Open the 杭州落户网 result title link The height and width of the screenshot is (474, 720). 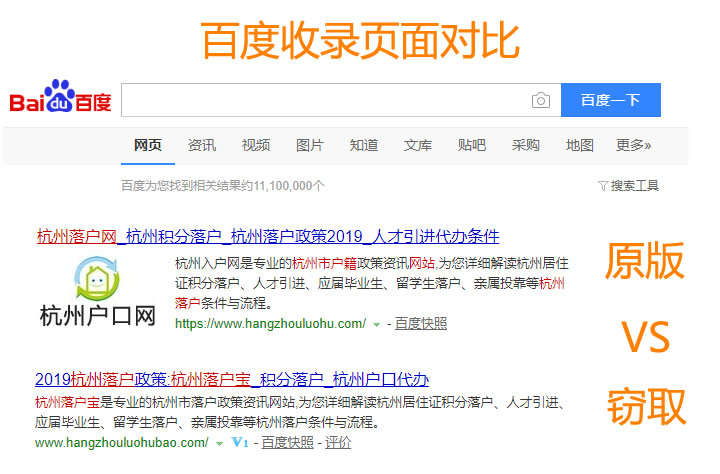268,237
